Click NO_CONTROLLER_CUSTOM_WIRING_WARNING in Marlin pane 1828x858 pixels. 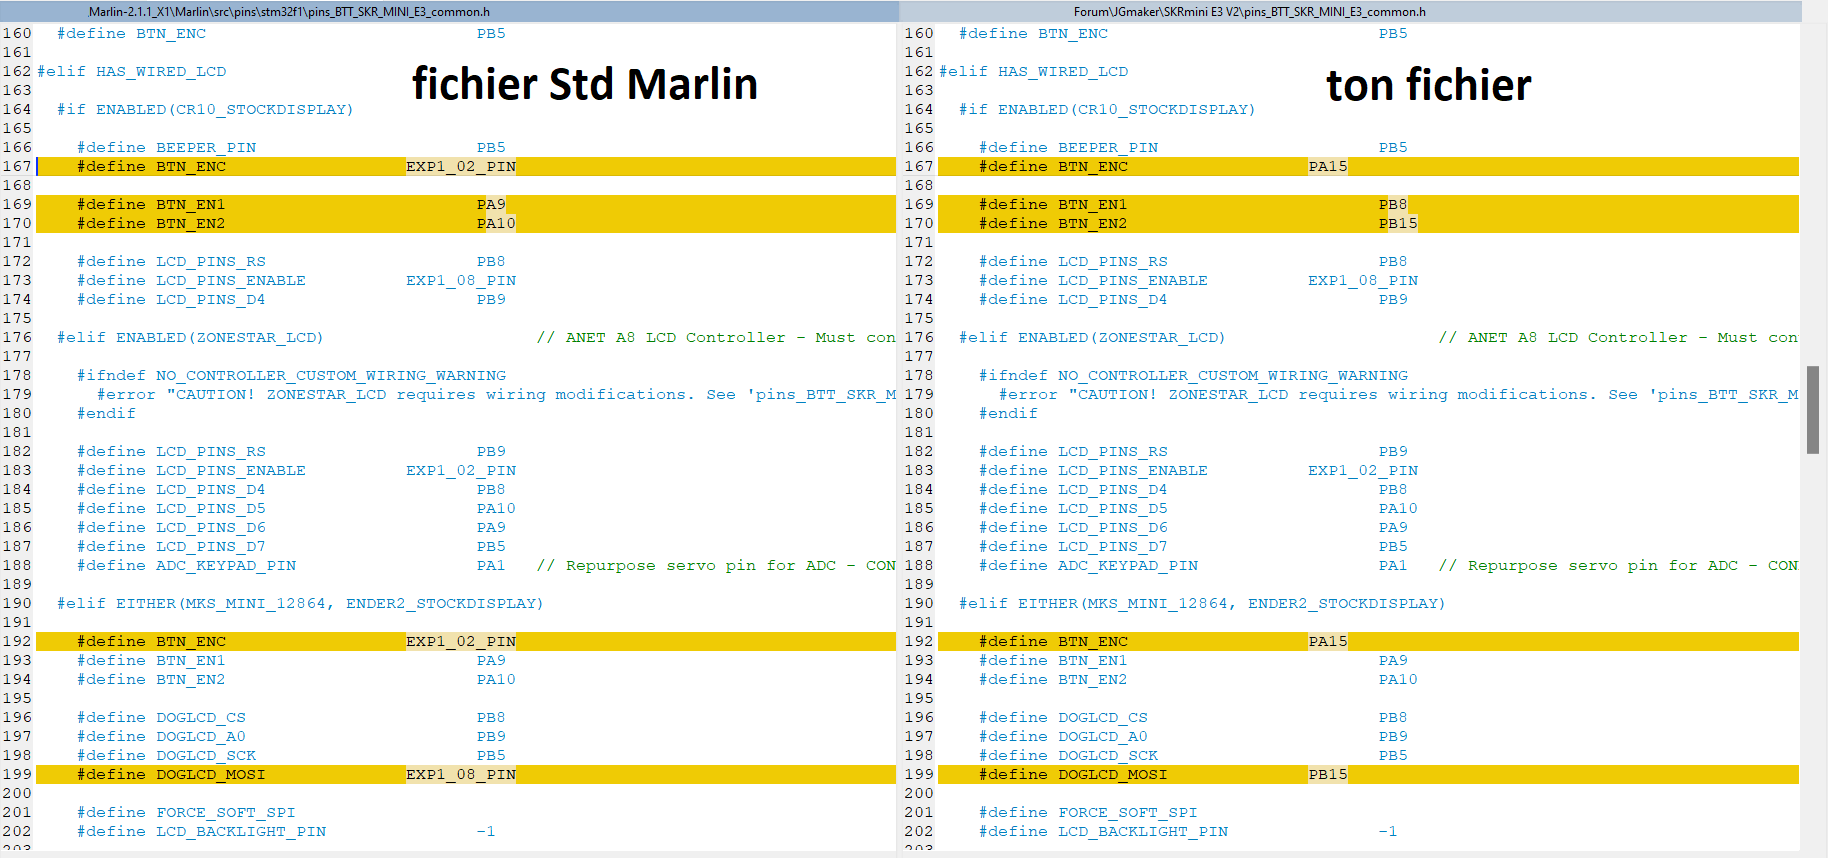pyautogui.click(x=331, y=376)
